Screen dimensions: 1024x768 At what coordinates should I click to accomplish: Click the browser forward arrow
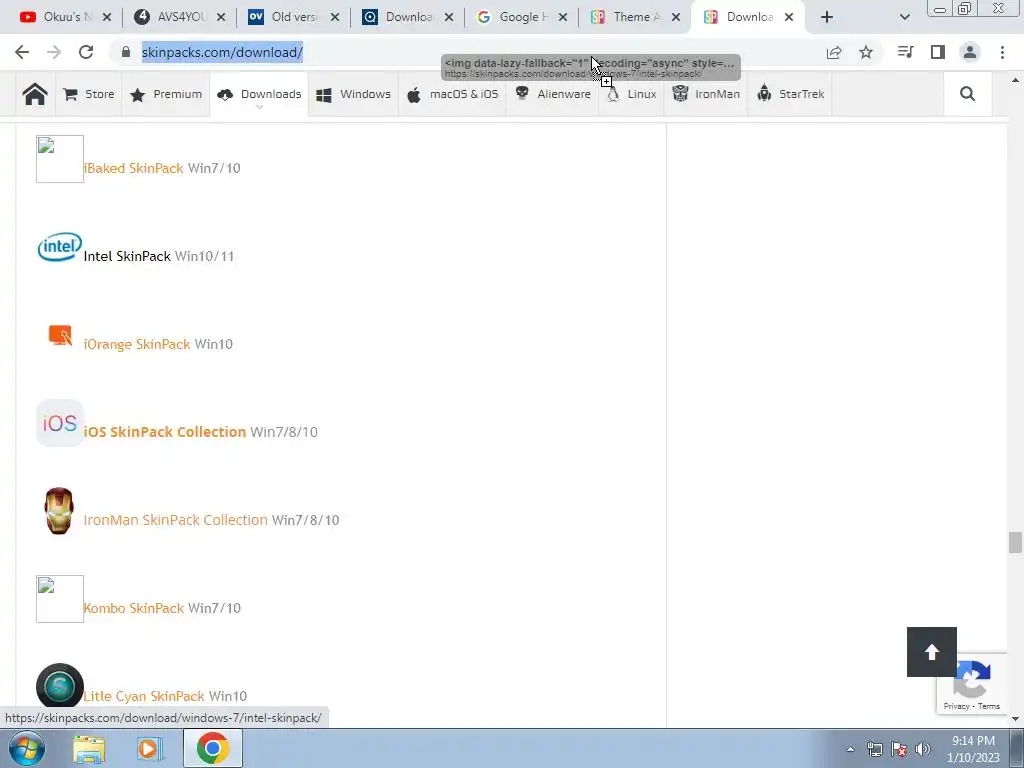point(54,52)
